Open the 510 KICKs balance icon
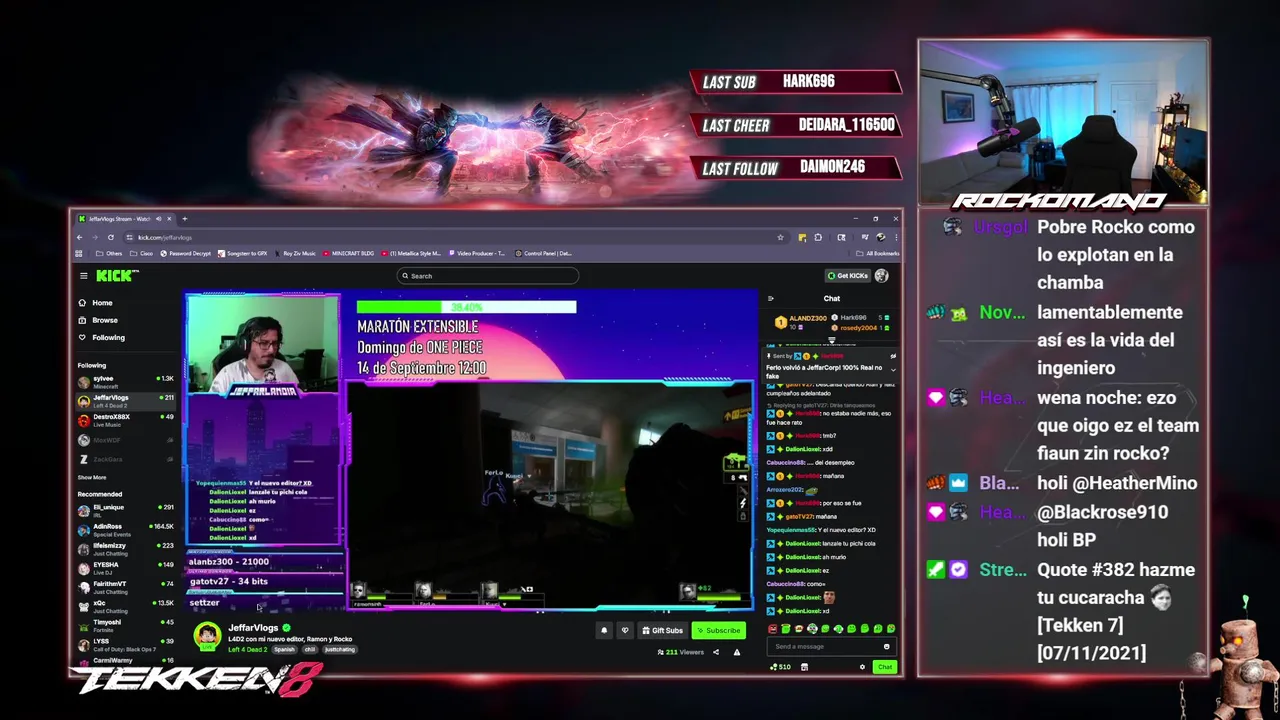The image size is (1280, 720). tap(779, 667)
